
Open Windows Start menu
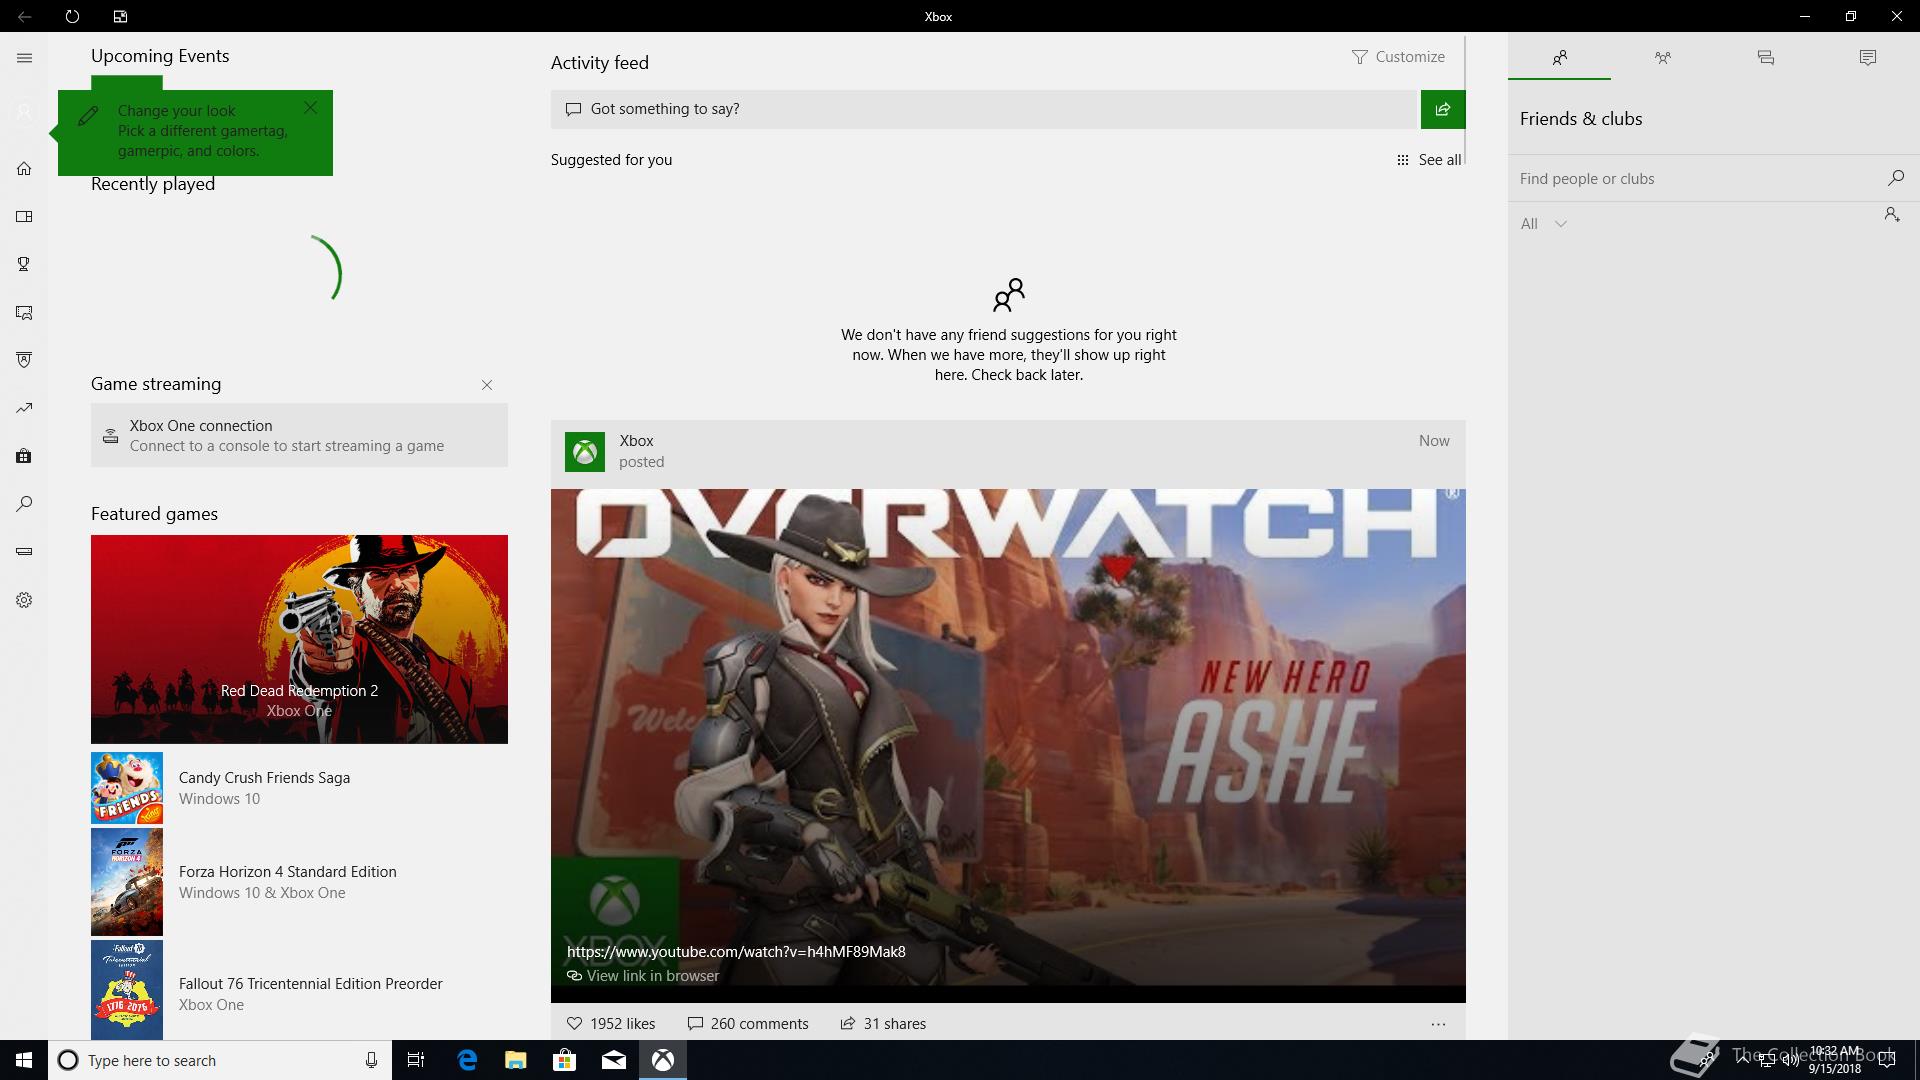click(24, 1060)
